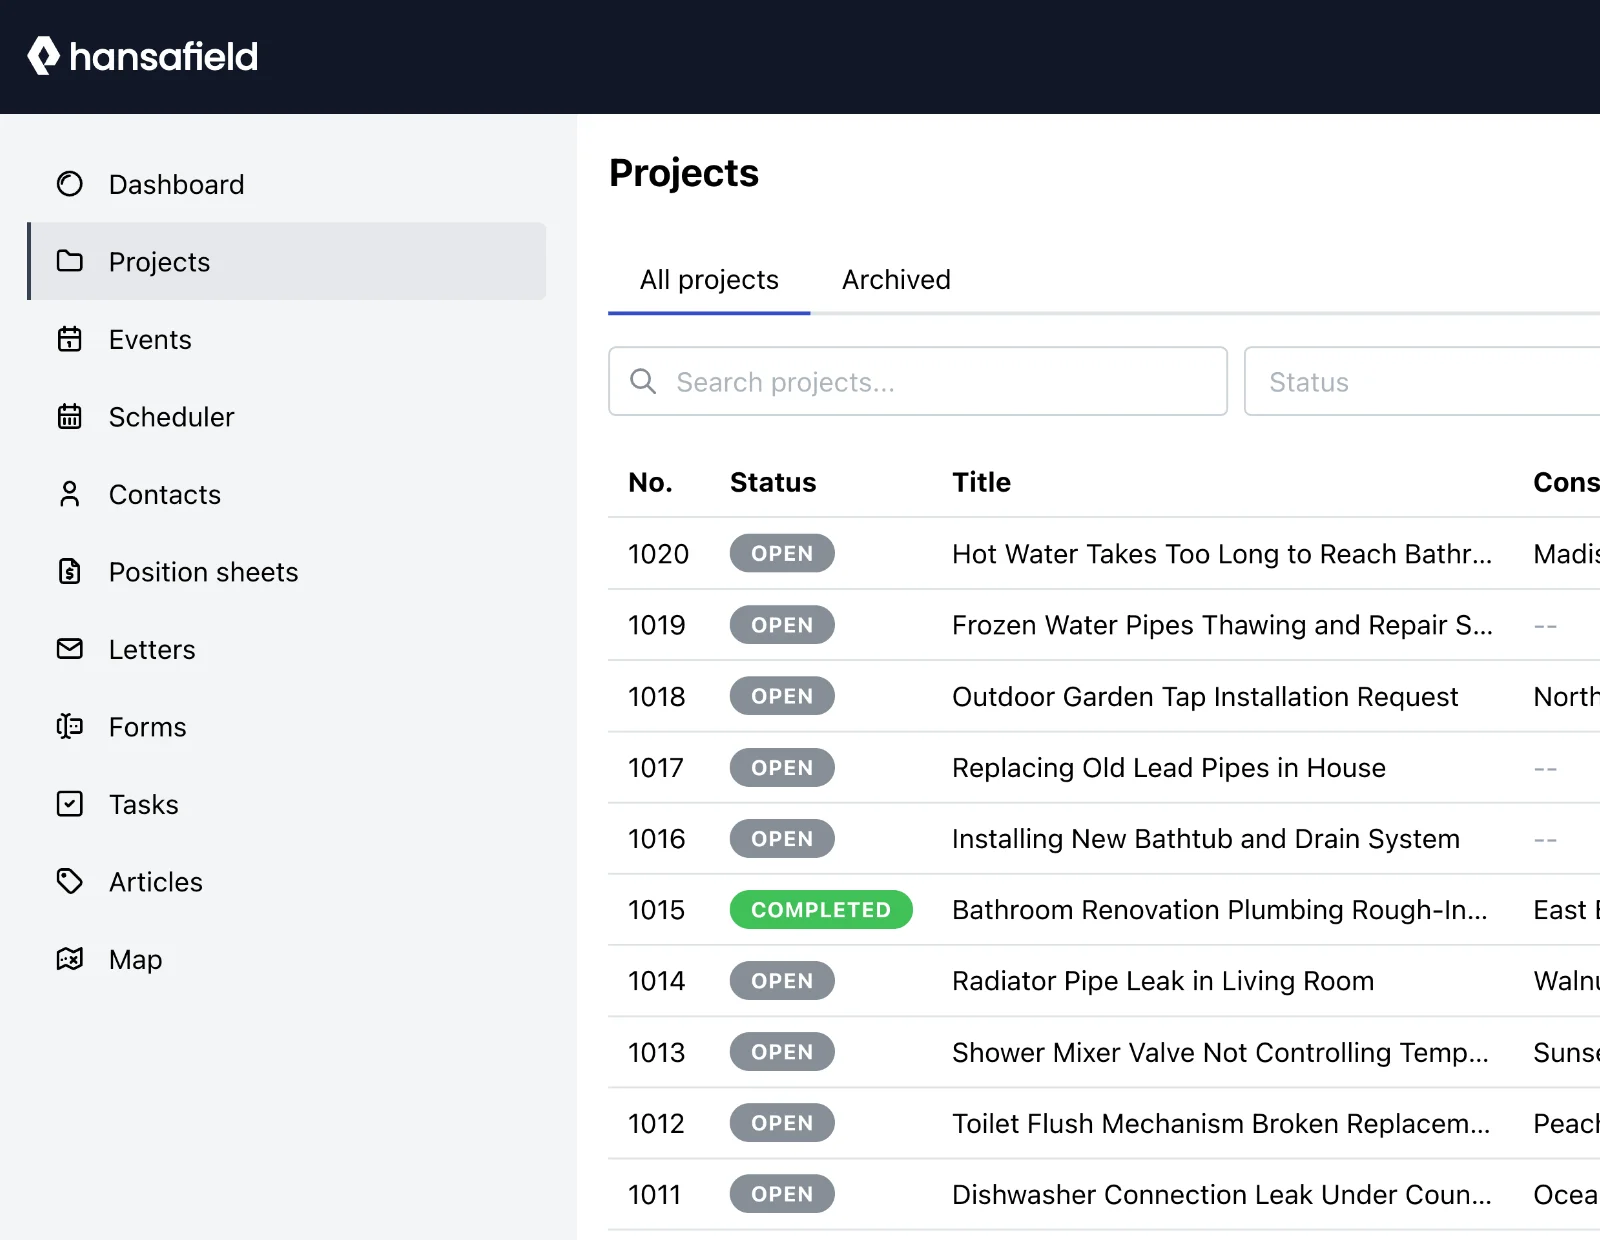Image resolution: width=1600 pixels, height=1240 pixels.
Task: Open Scheduler via its calendar icon
Action: coord(69,417)
